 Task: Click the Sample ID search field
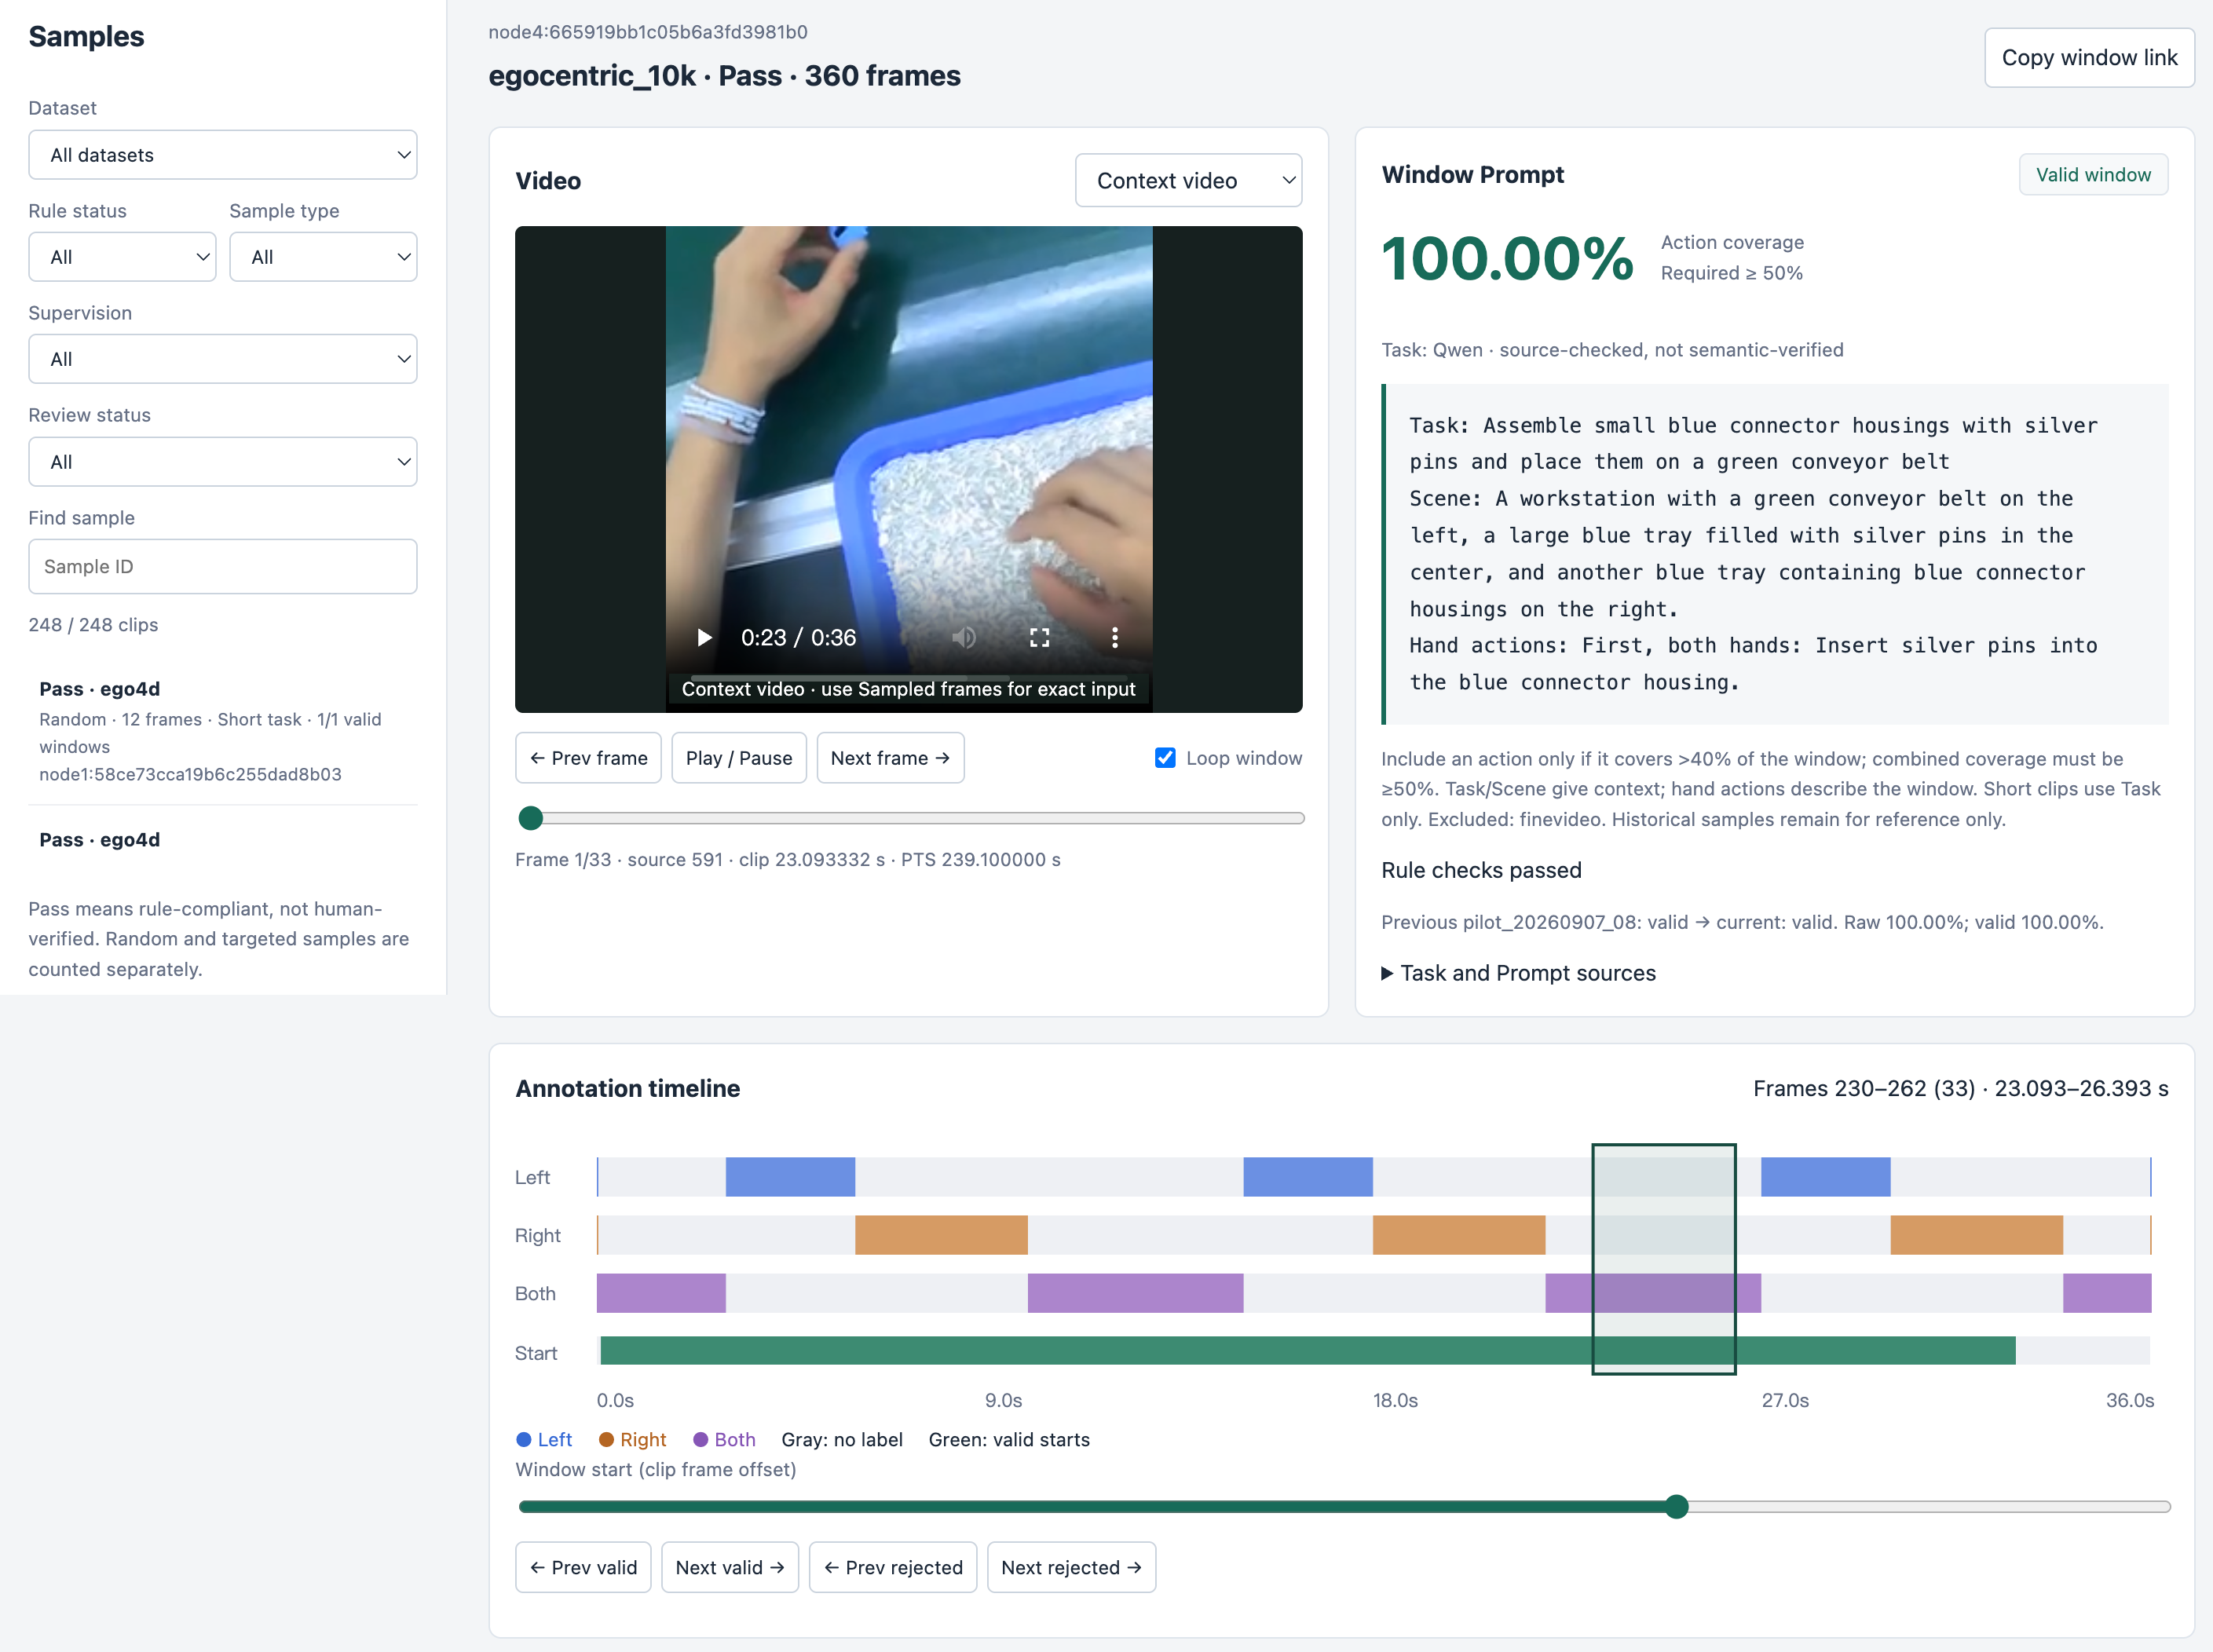click(x=223, y=567)
